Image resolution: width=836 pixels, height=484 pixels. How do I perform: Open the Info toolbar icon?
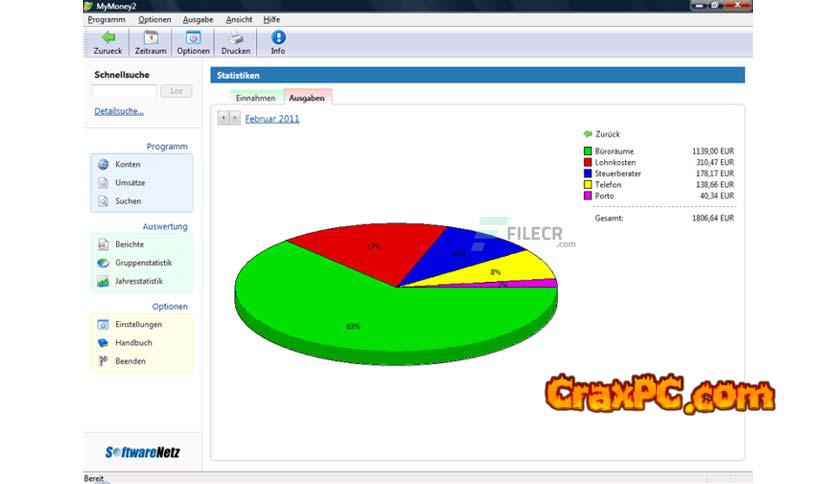(x=278, y=38)
